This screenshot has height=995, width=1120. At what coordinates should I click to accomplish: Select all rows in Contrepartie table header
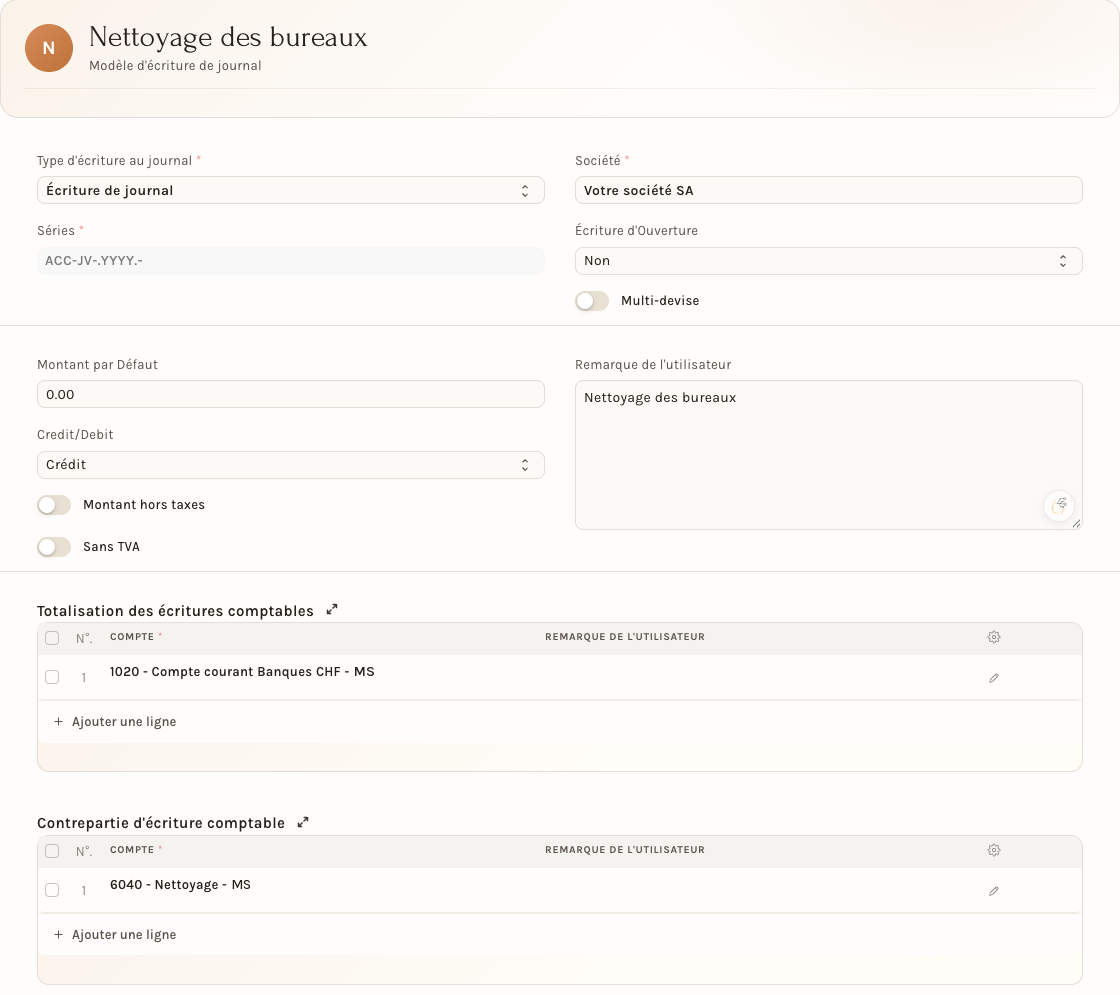pyautogui.click(x=52, y=851)
